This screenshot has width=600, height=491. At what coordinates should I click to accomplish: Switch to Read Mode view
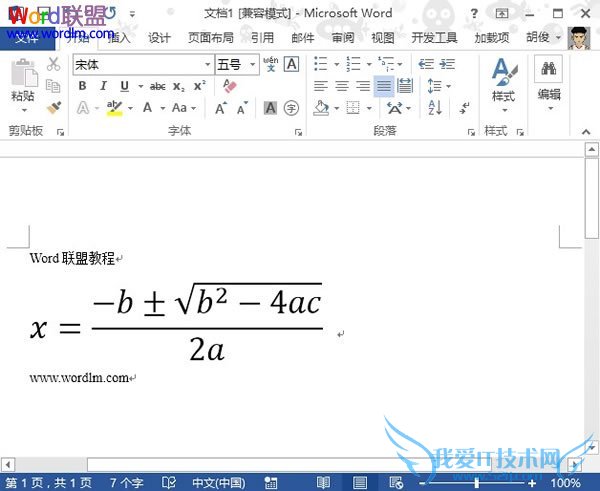(323, 483)
